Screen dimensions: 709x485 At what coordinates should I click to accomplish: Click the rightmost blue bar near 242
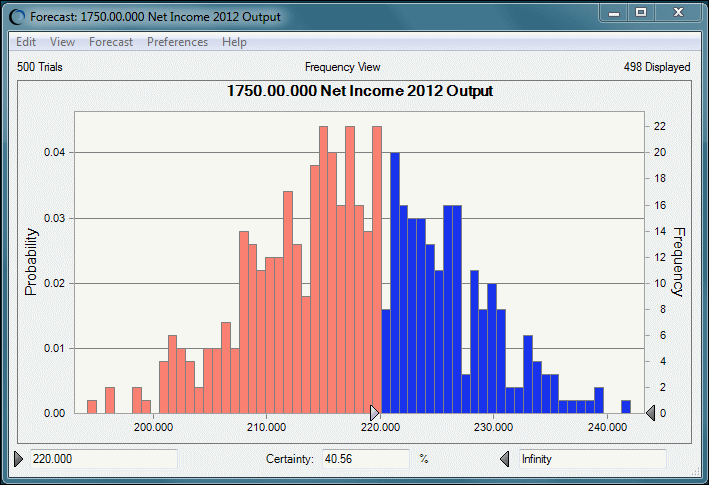point(626,407)
